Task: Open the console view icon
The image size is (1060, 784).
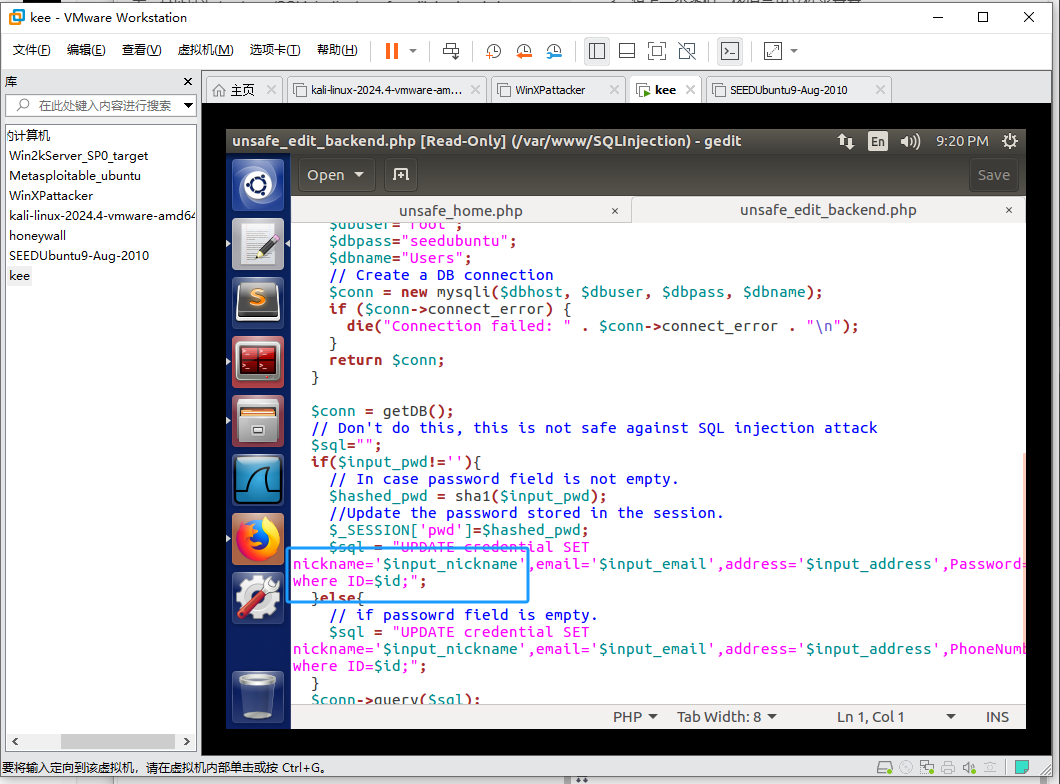Action: 730,51
